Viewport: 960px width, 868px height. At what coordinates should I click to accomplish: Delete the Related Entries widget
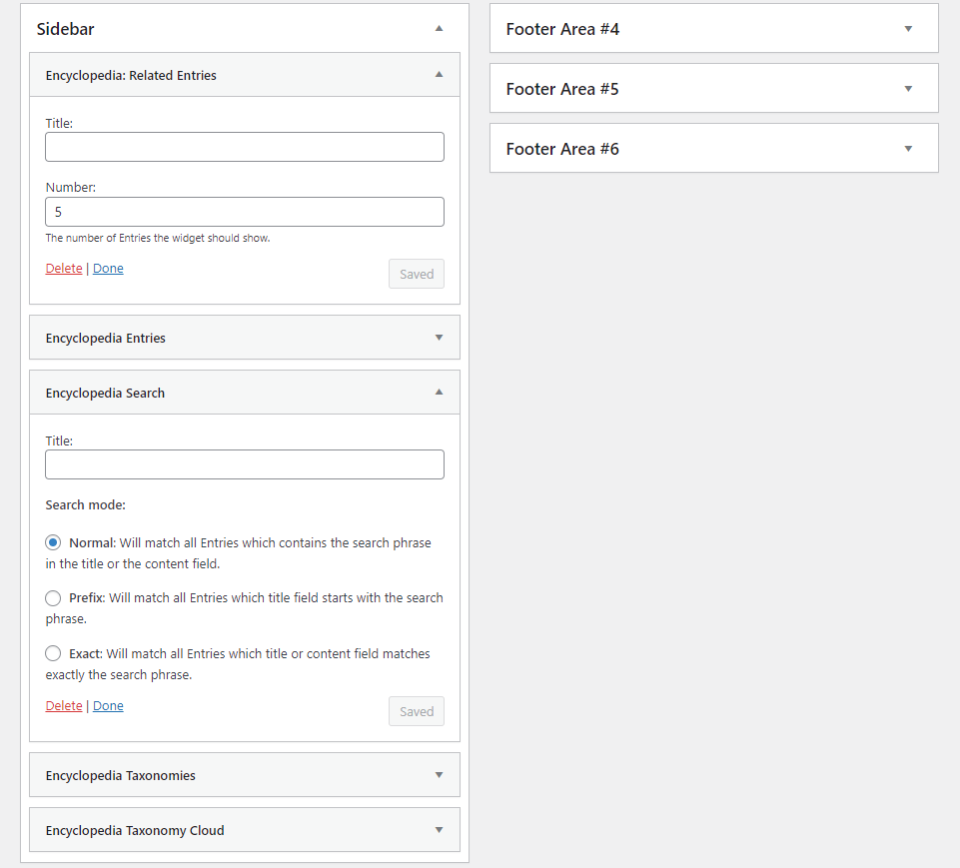pos(64,268)
